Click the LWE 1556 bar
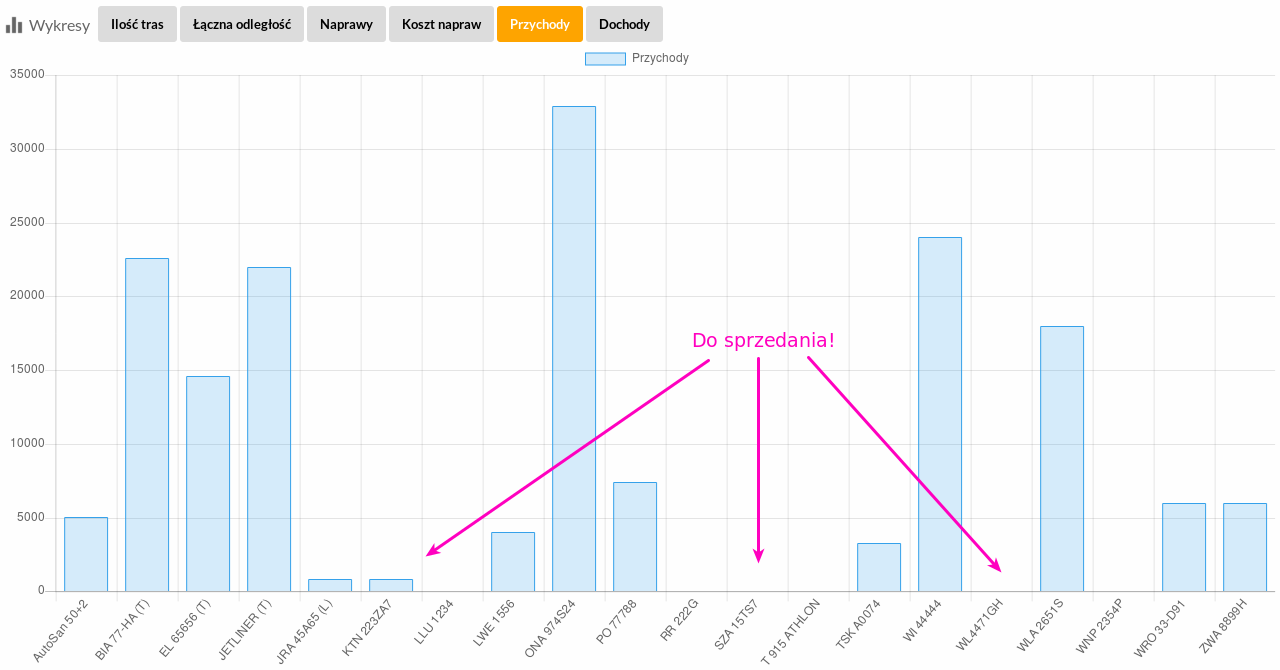This screenshot has height=670, width=1280. coord(513,562)
